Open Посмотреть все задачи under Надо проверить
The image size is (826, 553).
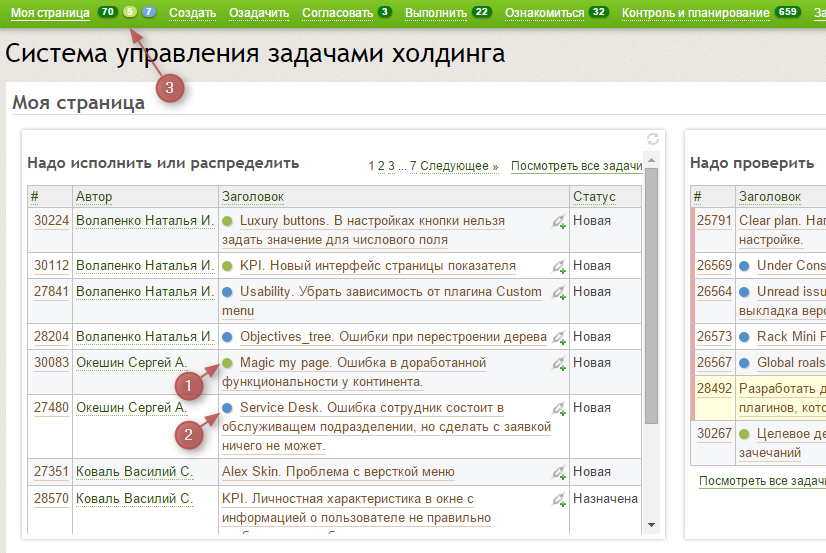tap(762, 481)
